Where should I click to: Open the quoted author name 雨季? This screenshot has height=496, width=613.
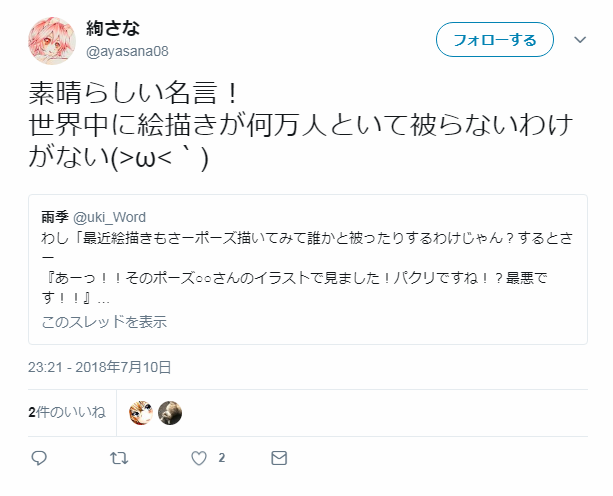(x=55, y=217)
